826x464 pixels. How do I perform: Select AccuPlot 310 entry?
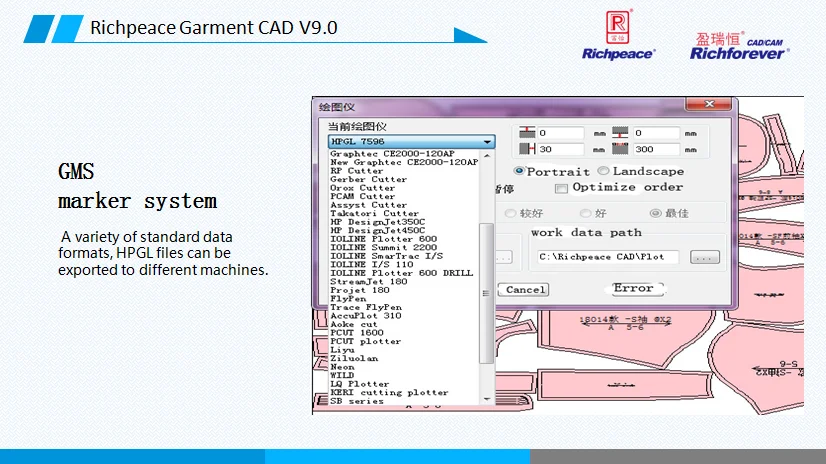point(366,315)
